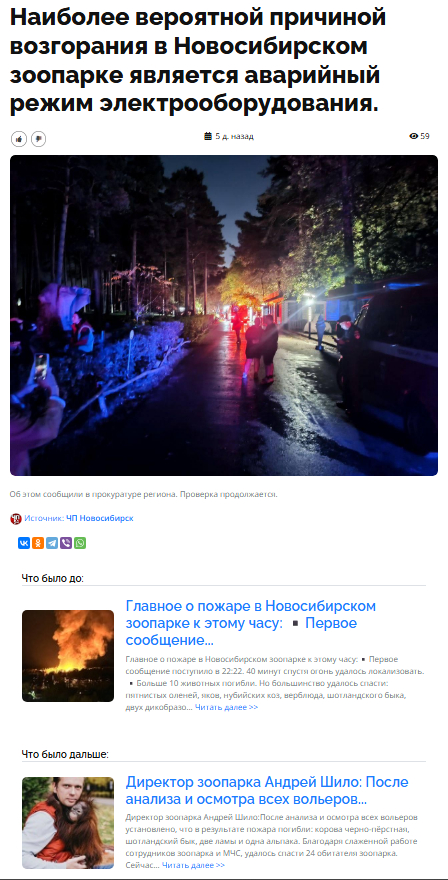
Task: Click the ЧП Новосибирск source avatar icon
Action: [16, 519]
